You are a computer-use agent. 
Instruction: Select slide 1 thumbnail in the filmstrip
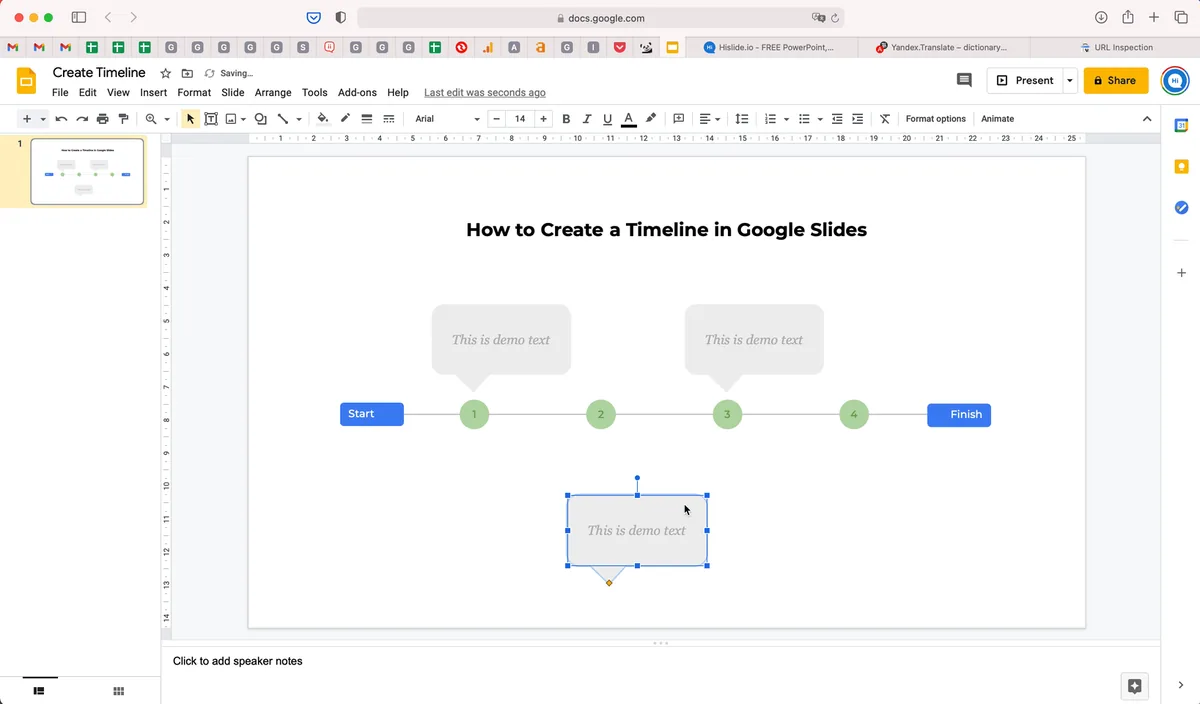coord(87,171)
